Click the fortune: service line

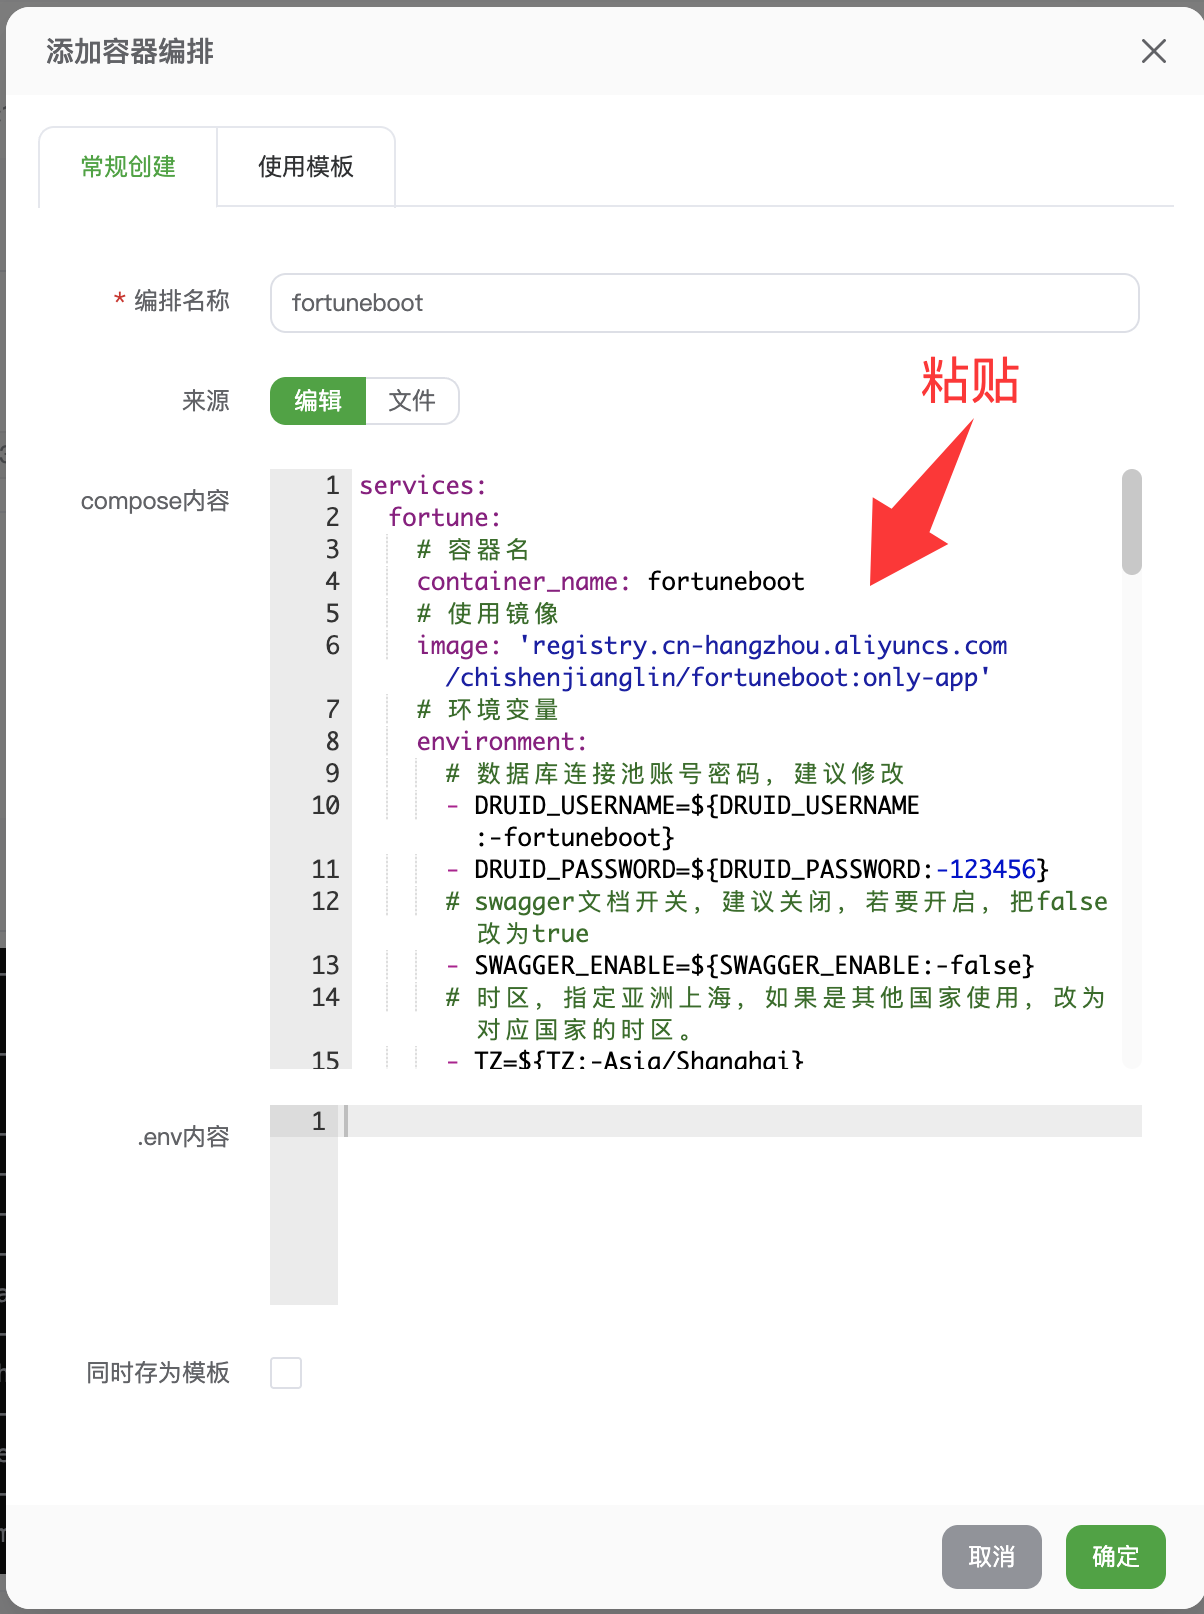[x=445, y=518]
